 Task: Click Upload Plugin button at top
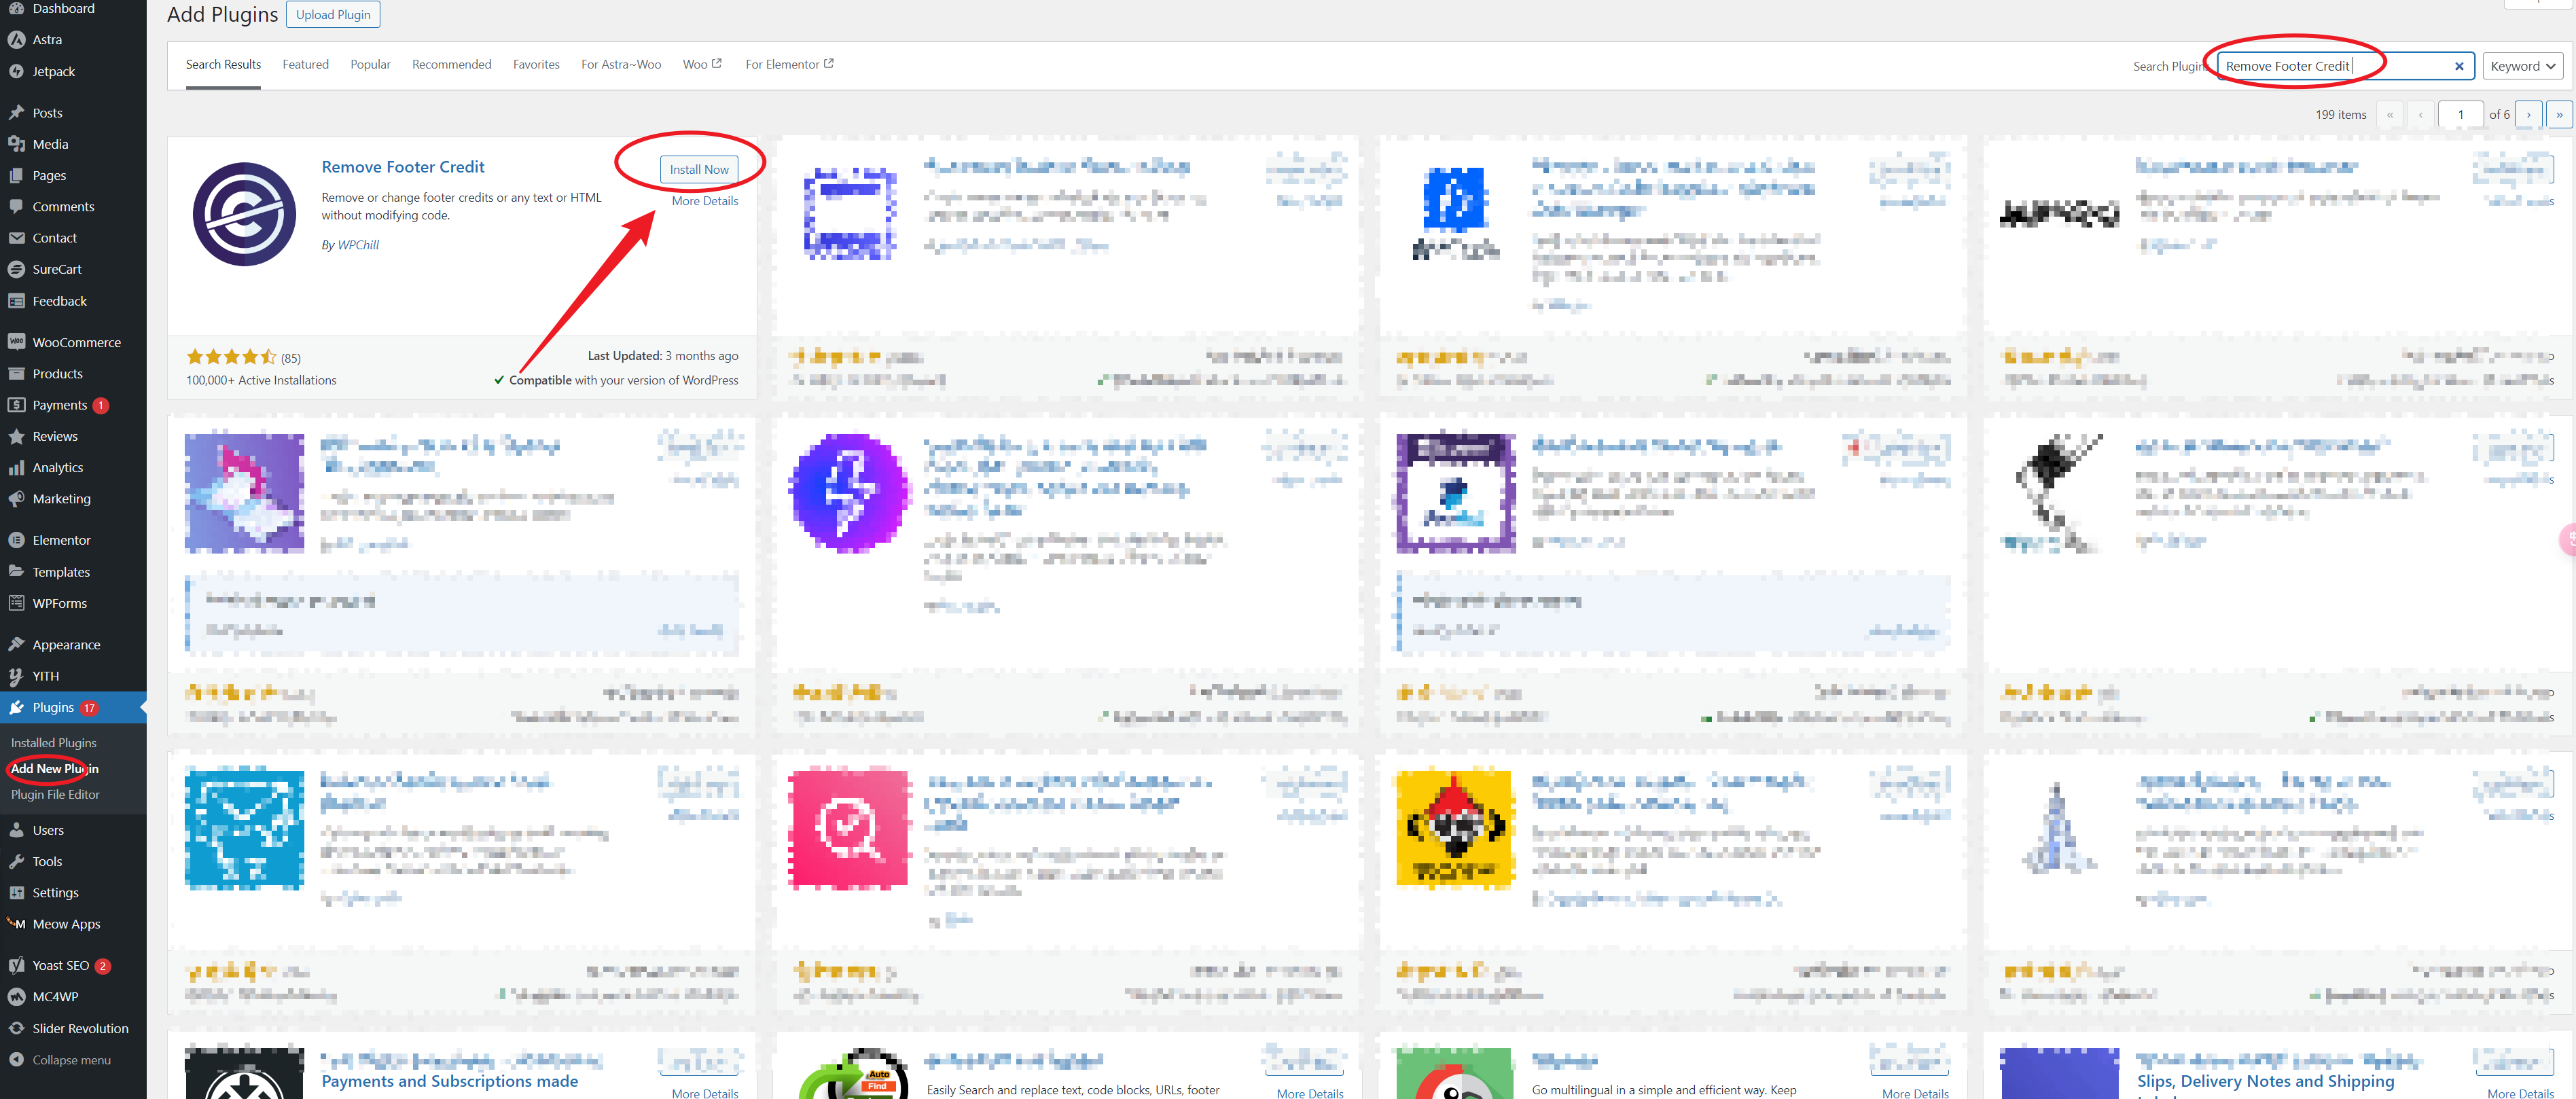(330, 15)
